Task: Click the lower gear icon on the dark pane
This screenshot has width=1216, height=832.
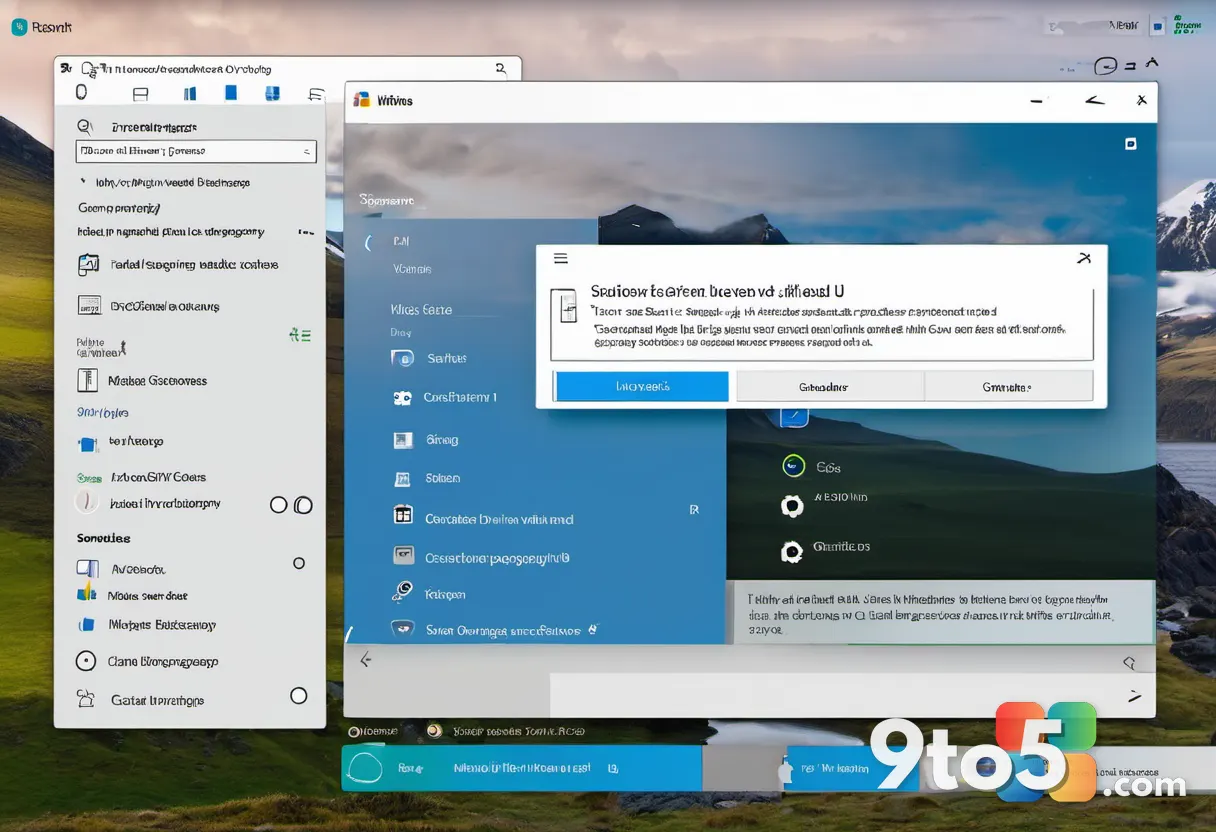Action: pos(792,551)
